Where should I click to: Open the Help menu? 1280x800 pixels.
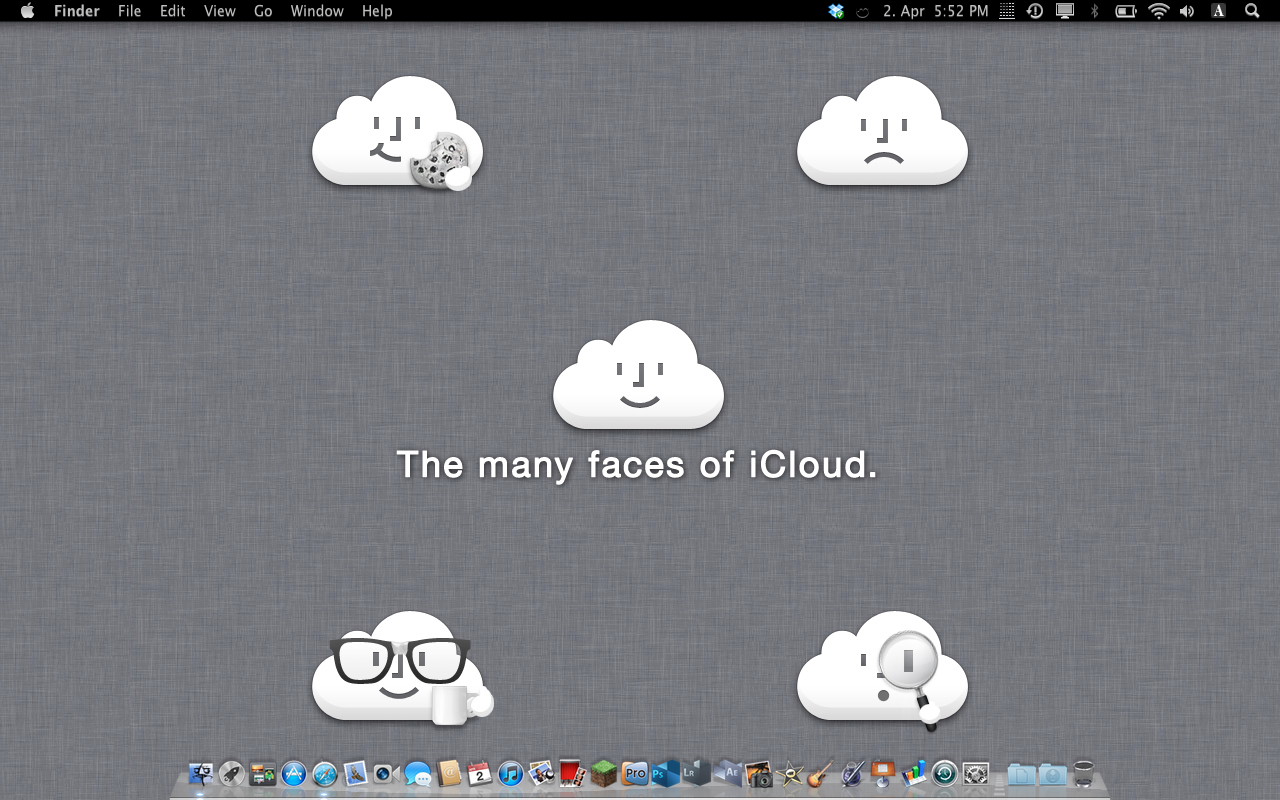(x=377, y=11)
